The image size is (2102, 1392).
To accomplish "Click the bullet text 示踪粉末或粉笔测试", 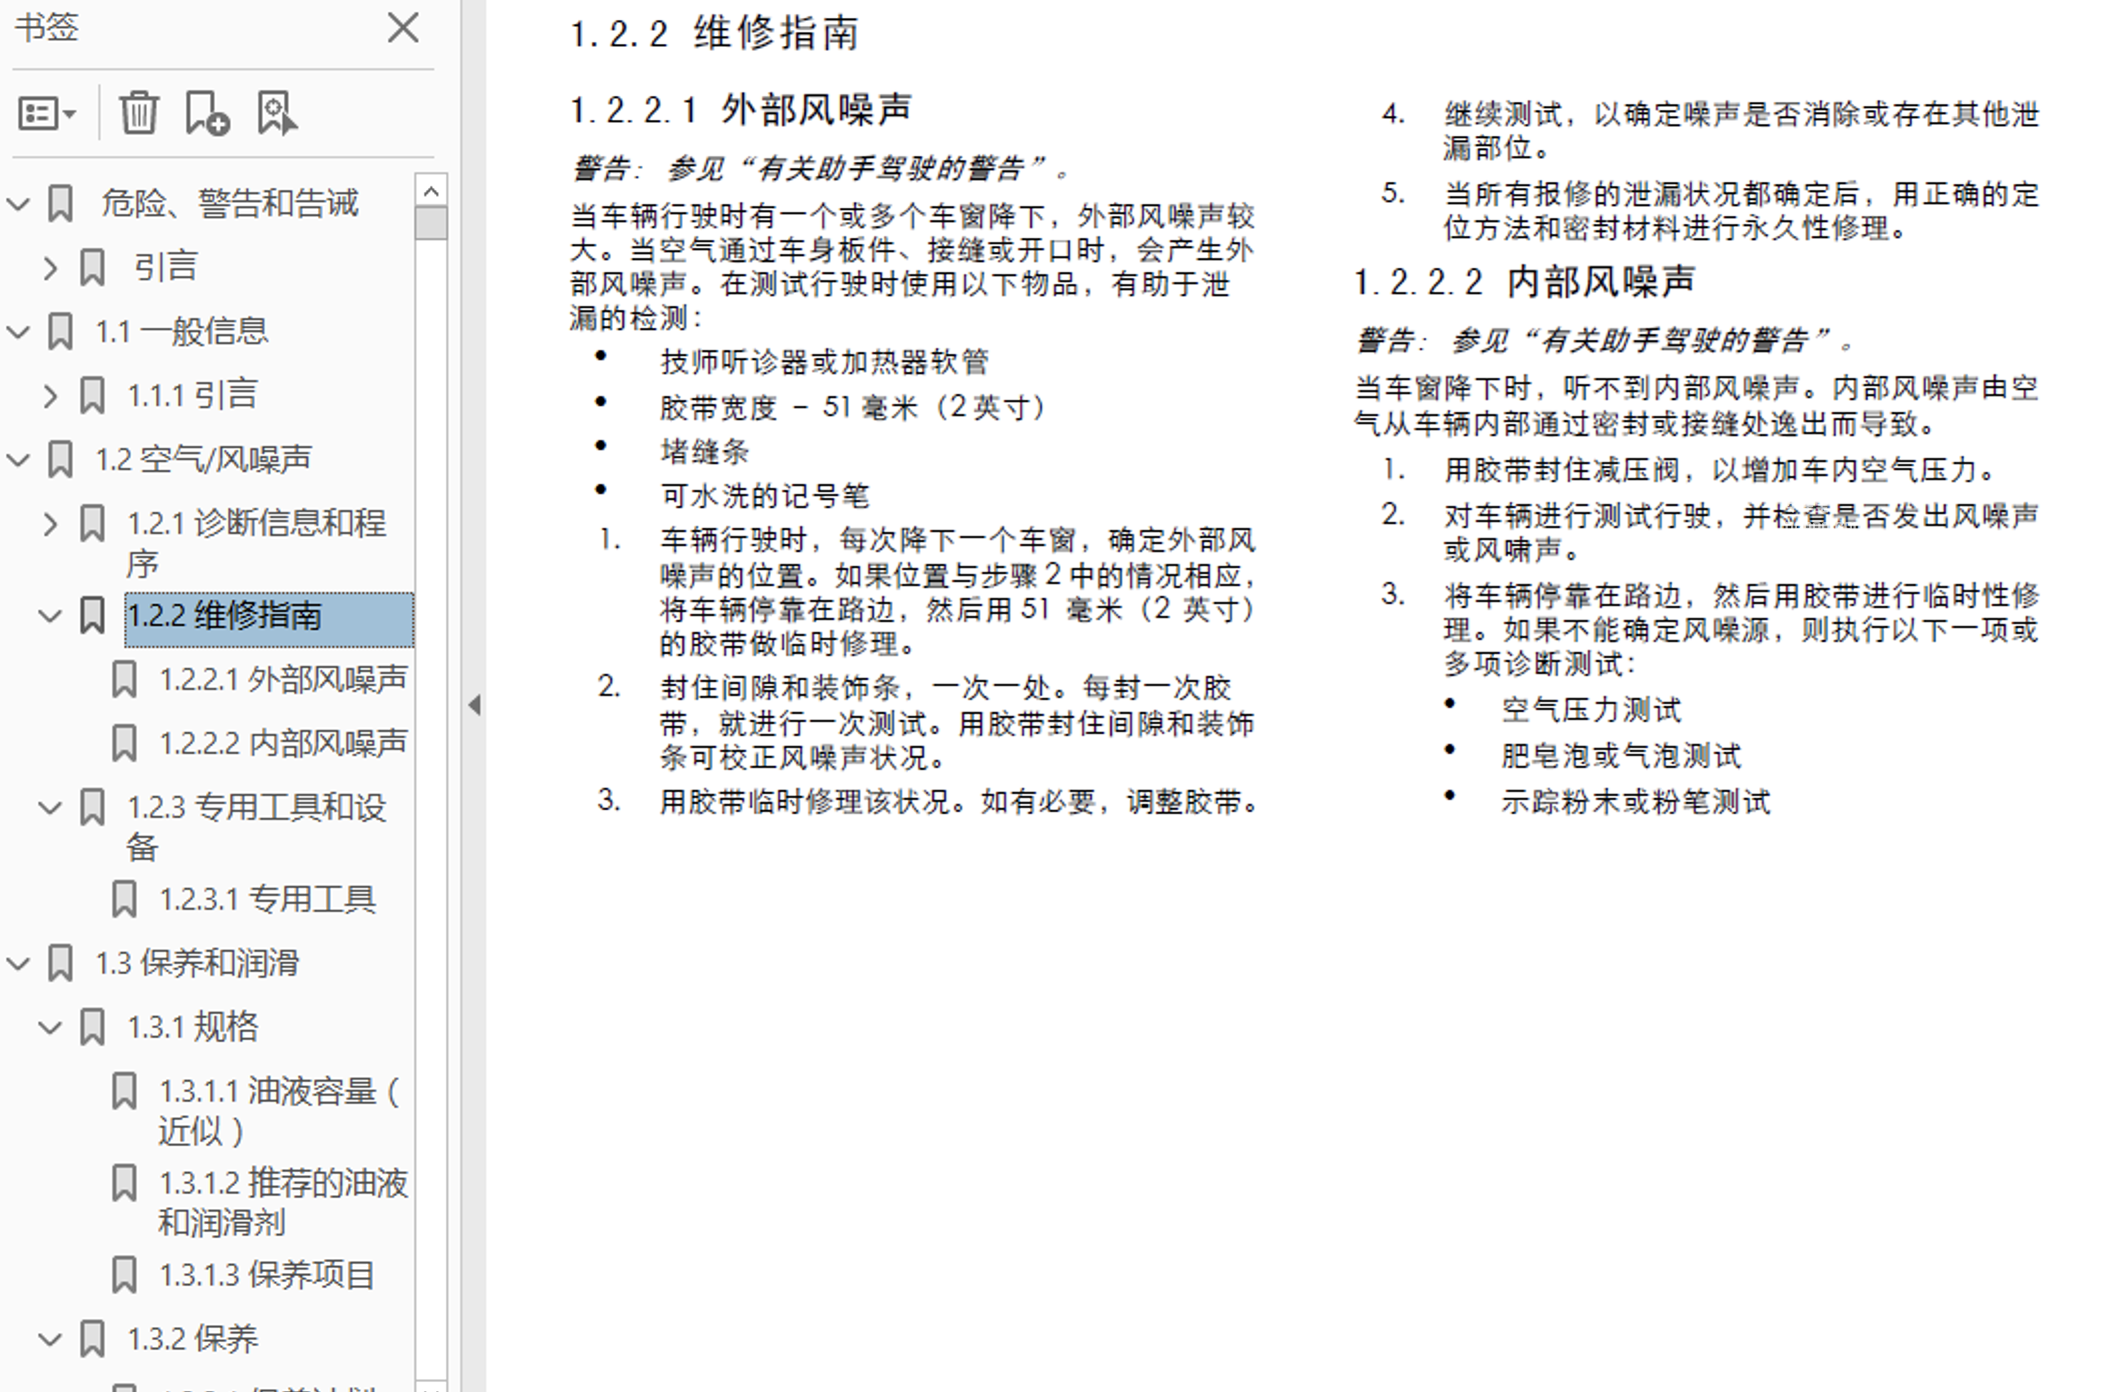I will [x=1636, y=803].
